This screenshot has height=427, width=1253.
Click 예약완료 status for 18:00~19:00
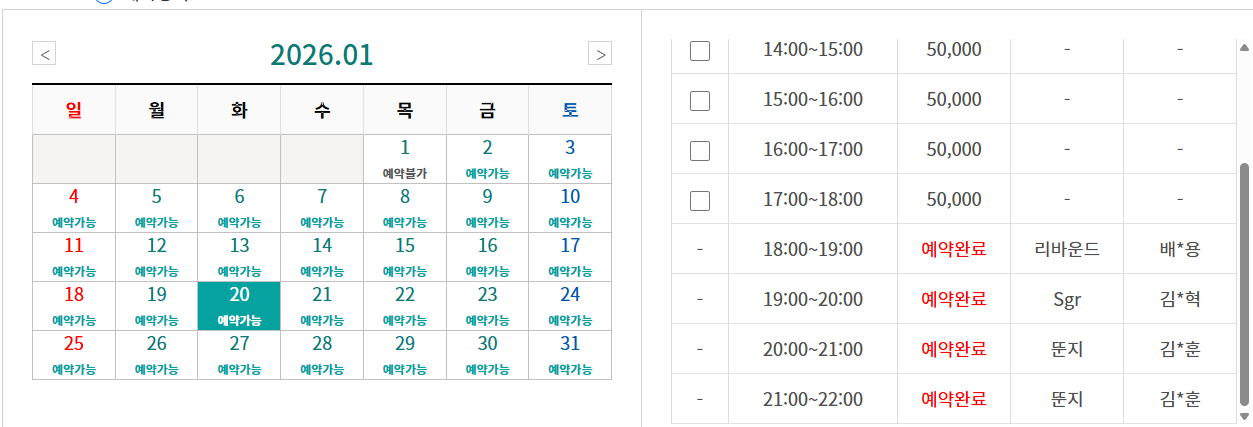coord(954,249)
